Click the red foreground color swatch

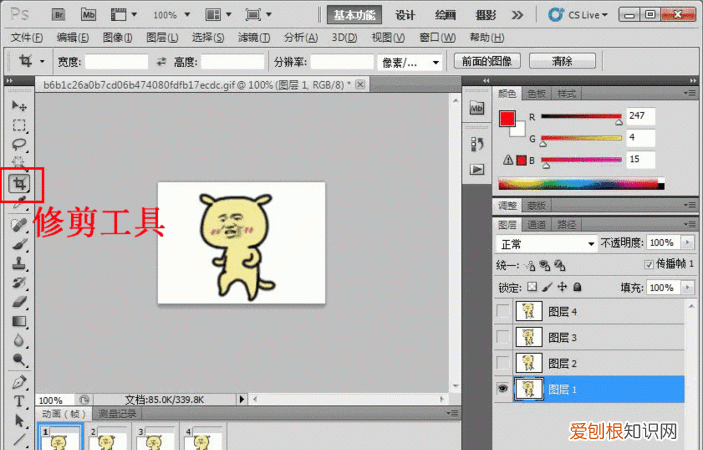tap(508, 119)
